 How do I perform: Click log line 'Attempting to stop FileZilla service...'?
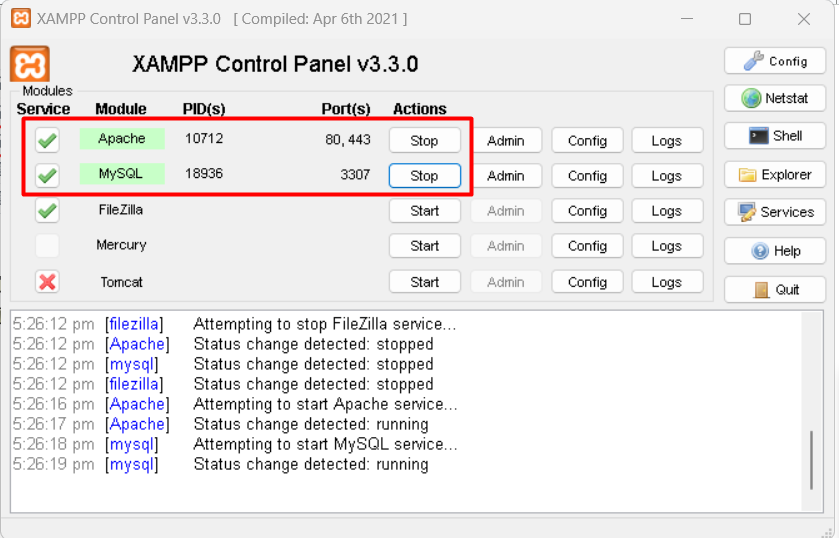point(325,324)
